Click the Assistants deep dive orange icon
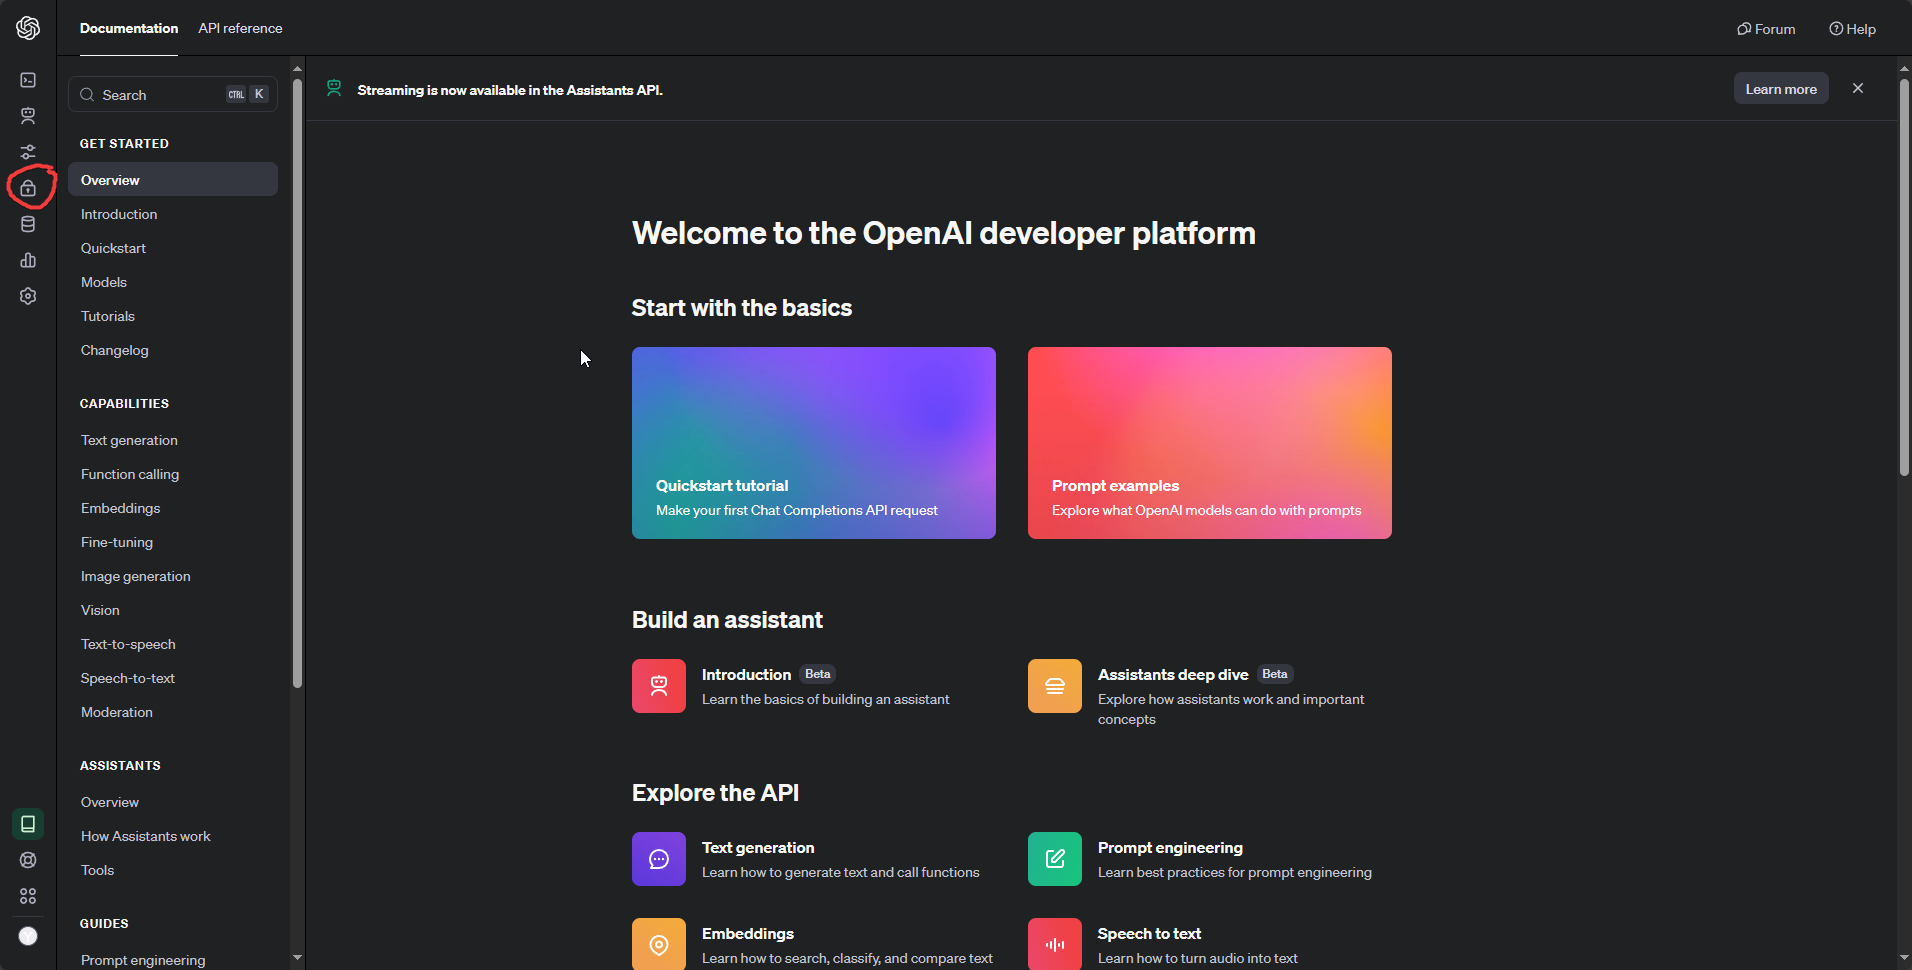The image size is (1912, 970). pyautogui.click(x=1055, y=686)
